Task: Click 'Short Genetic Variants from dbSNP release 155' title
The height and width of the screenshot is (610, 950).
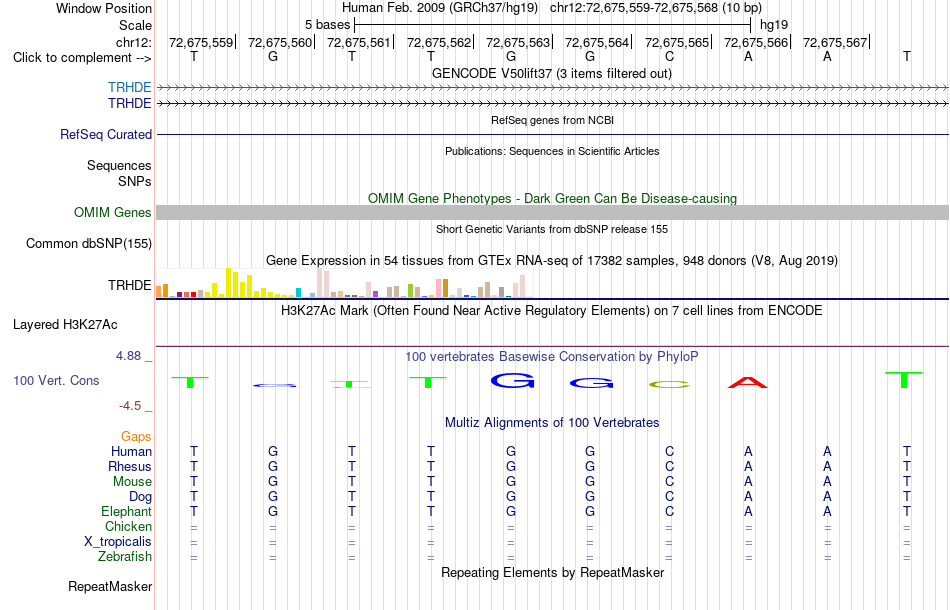Action: point(552,230)
